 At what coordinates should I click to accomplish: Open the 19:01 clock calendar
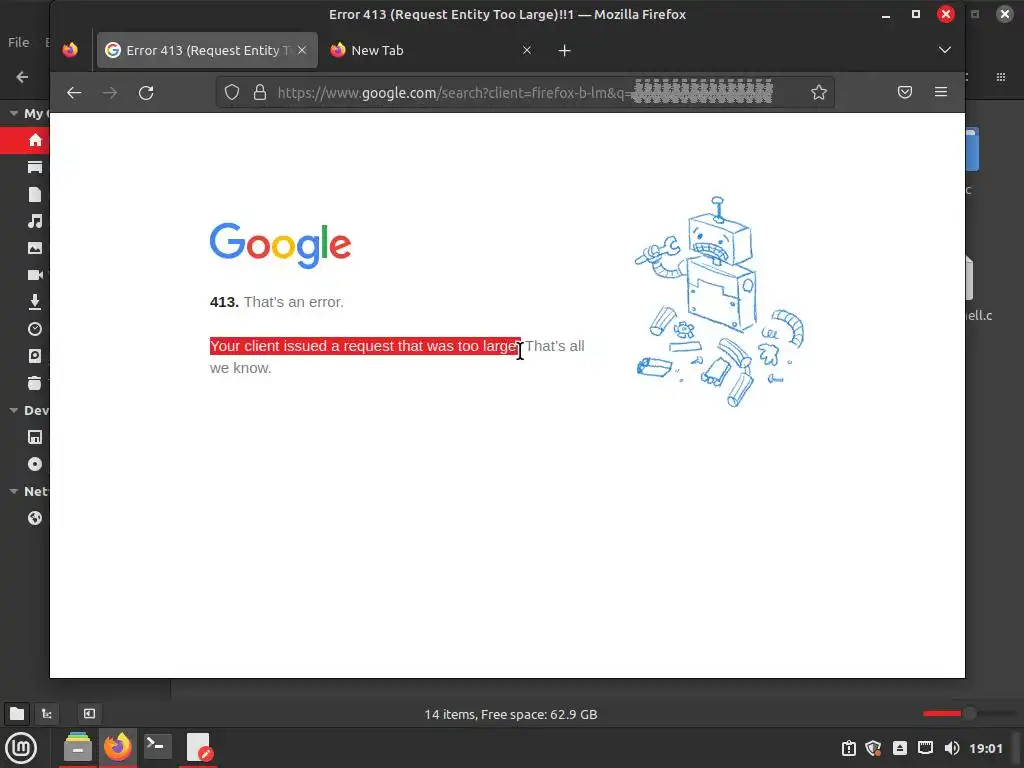click(x=985, y=748)
